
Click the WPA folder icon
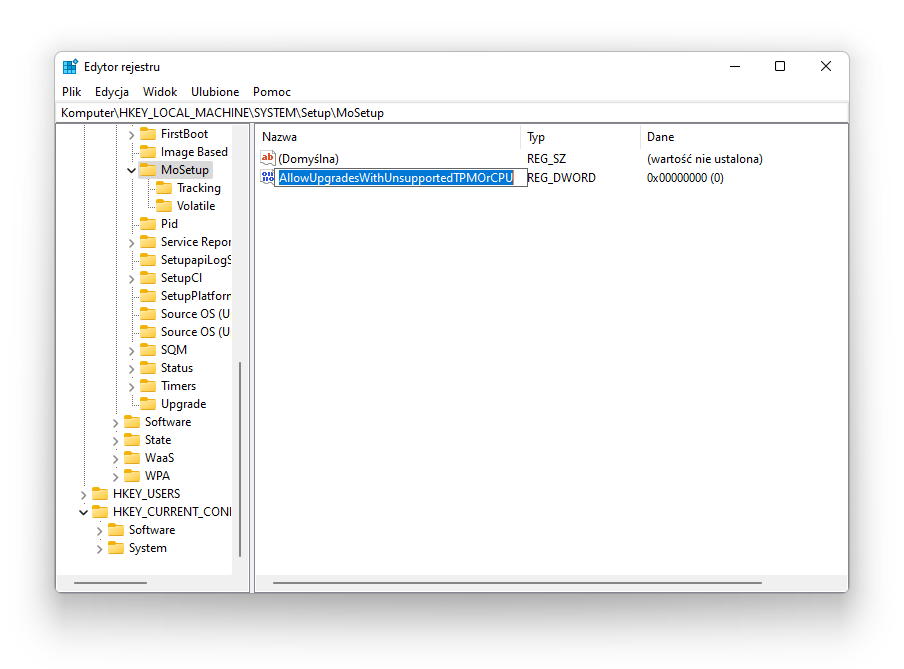pyautogui.click(x=132, y=476)
